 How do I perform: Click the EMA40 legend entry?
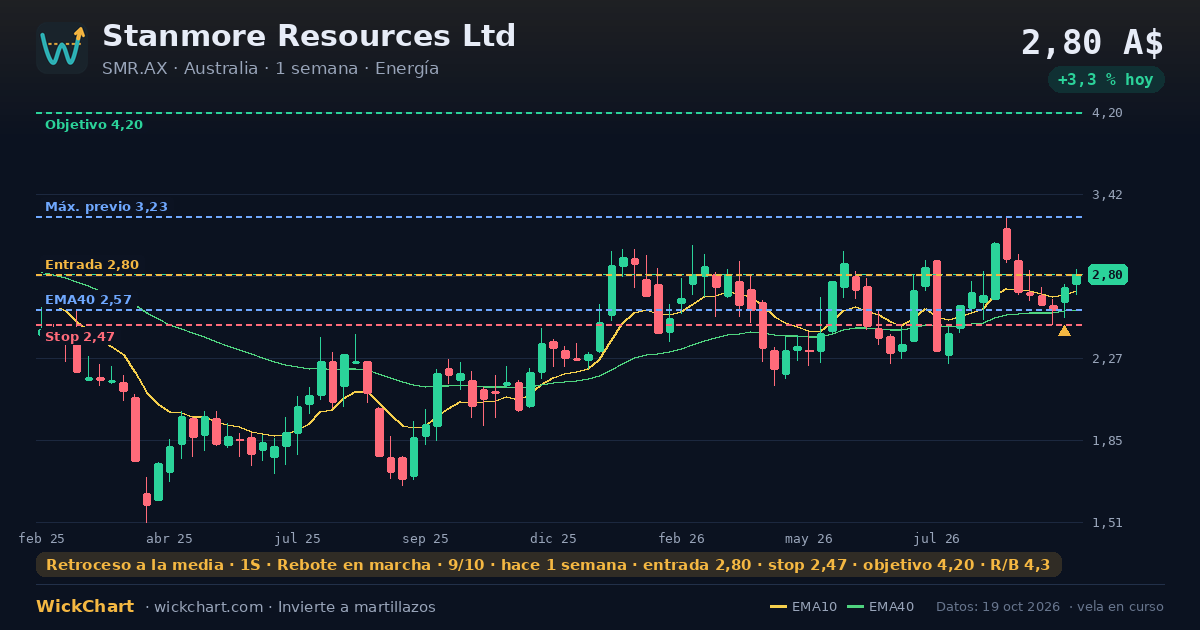880,607
